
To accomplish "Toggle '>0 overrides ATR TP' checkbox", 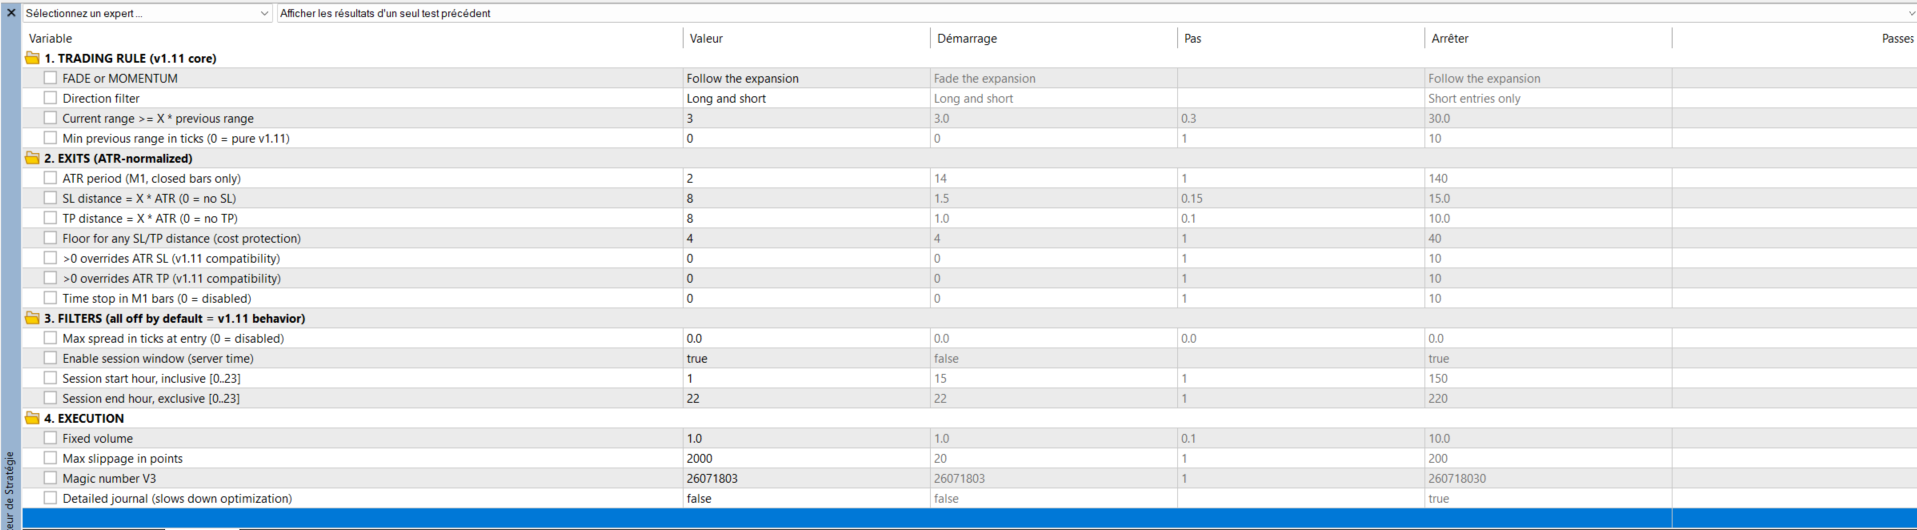I will tap(50, 278).
